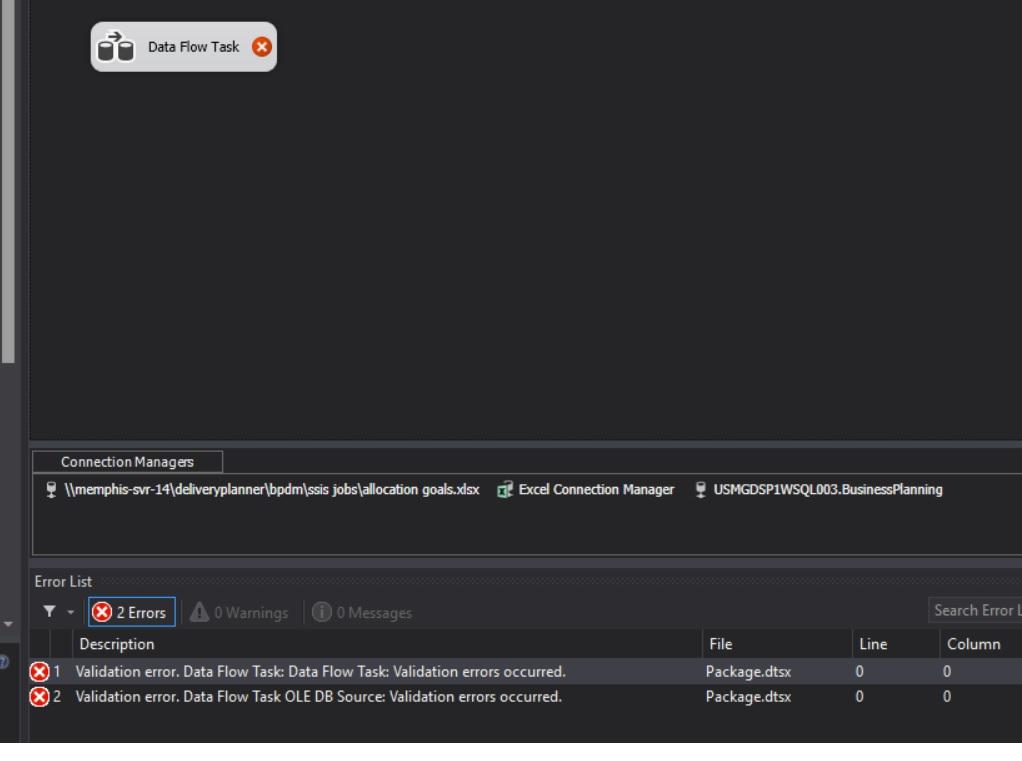Click the info icon beside 0 Messages
The height and width of the screenshot is (761, 1022).
point(322,612)
